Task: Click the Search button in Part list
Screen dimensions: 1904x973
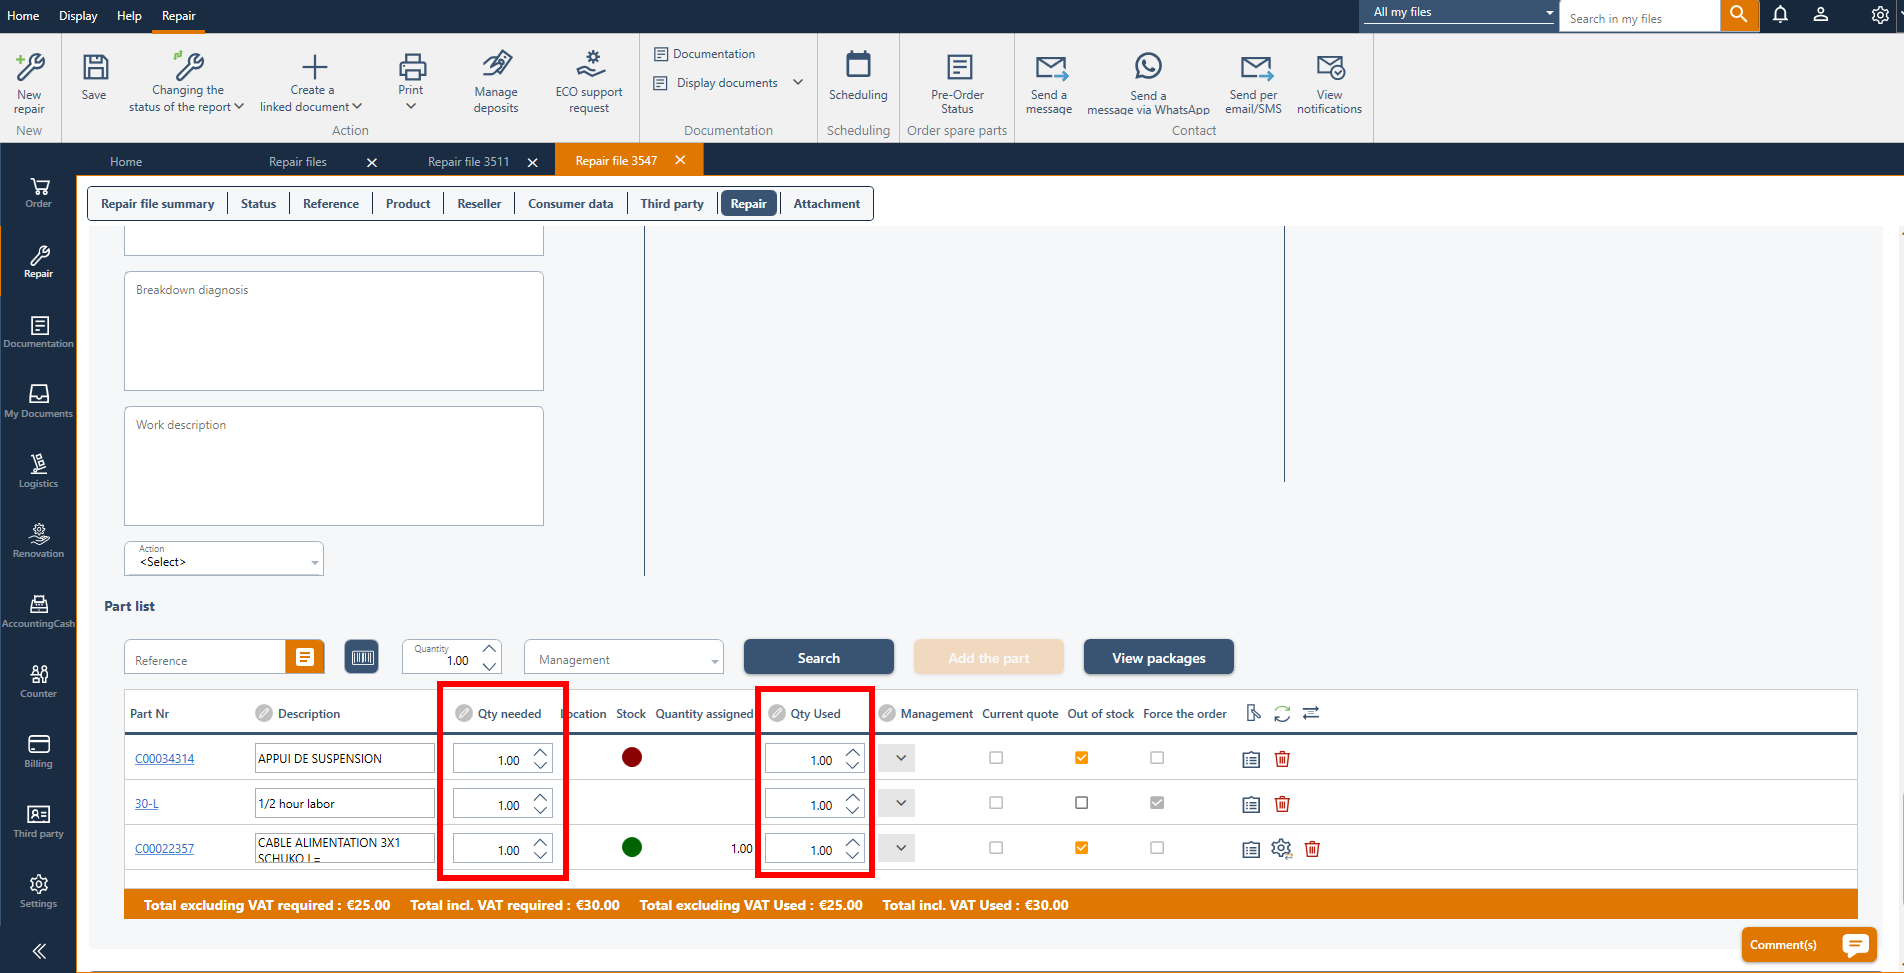Action: point(819,657)
